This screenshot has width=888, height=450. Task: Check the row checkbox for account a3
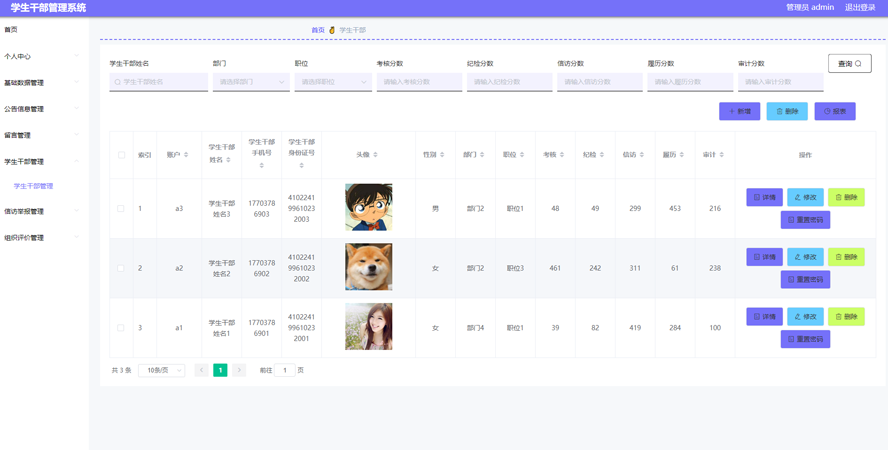(x=121, y=208)
